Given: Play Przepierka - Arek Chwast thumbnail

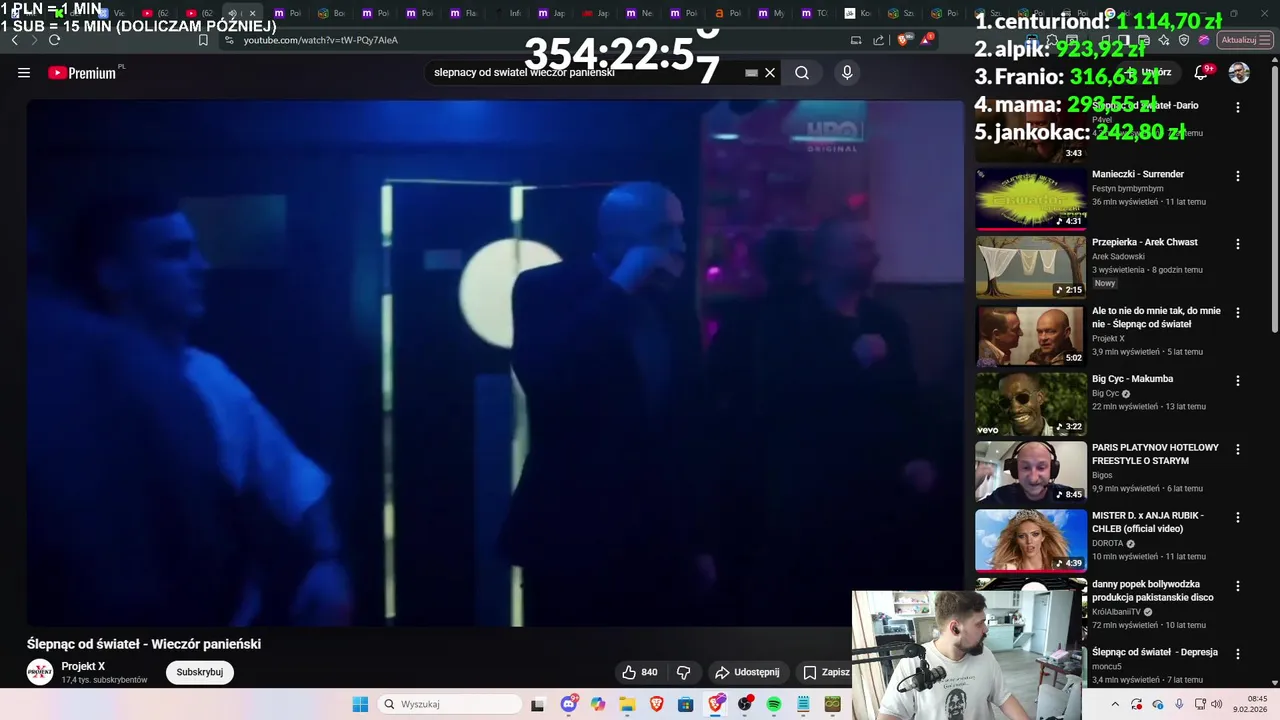Looking at the screenshot, I should [1031, 267].
